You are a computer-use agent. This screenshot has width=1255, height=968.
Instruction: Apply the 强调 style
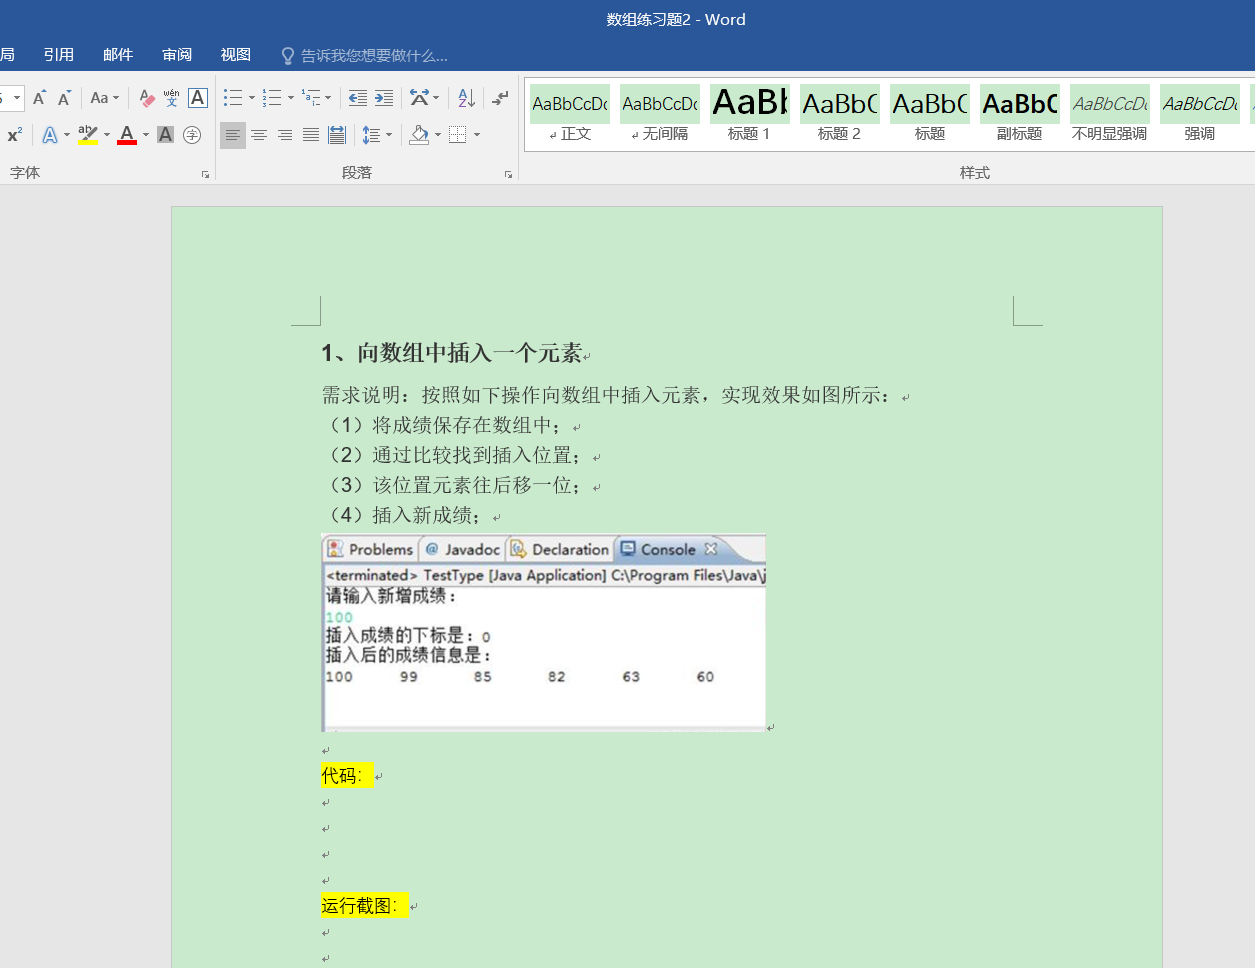[x=1200, y=115]
